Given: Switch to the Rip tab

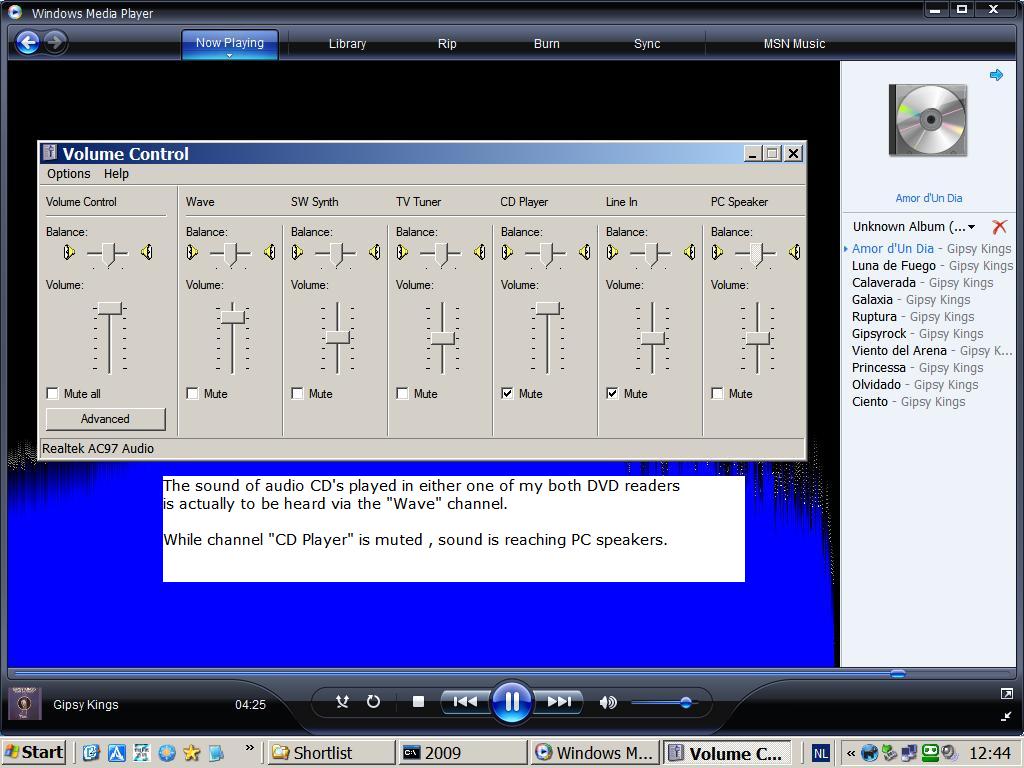Looking at the screenshot, I should click(447, 44).
